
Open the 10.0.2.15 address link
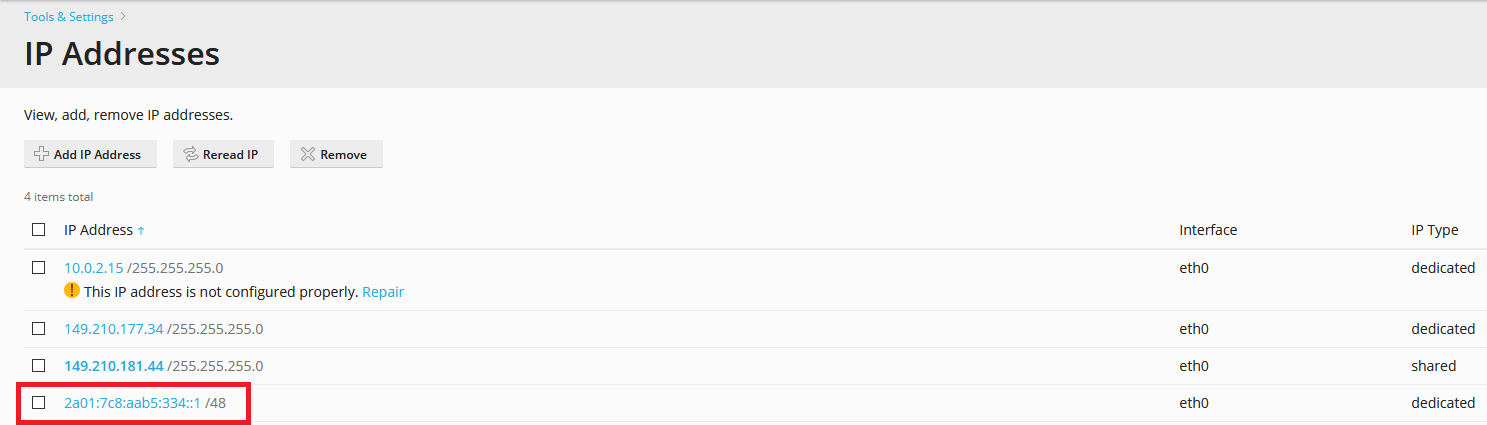[x=94, y=268]
